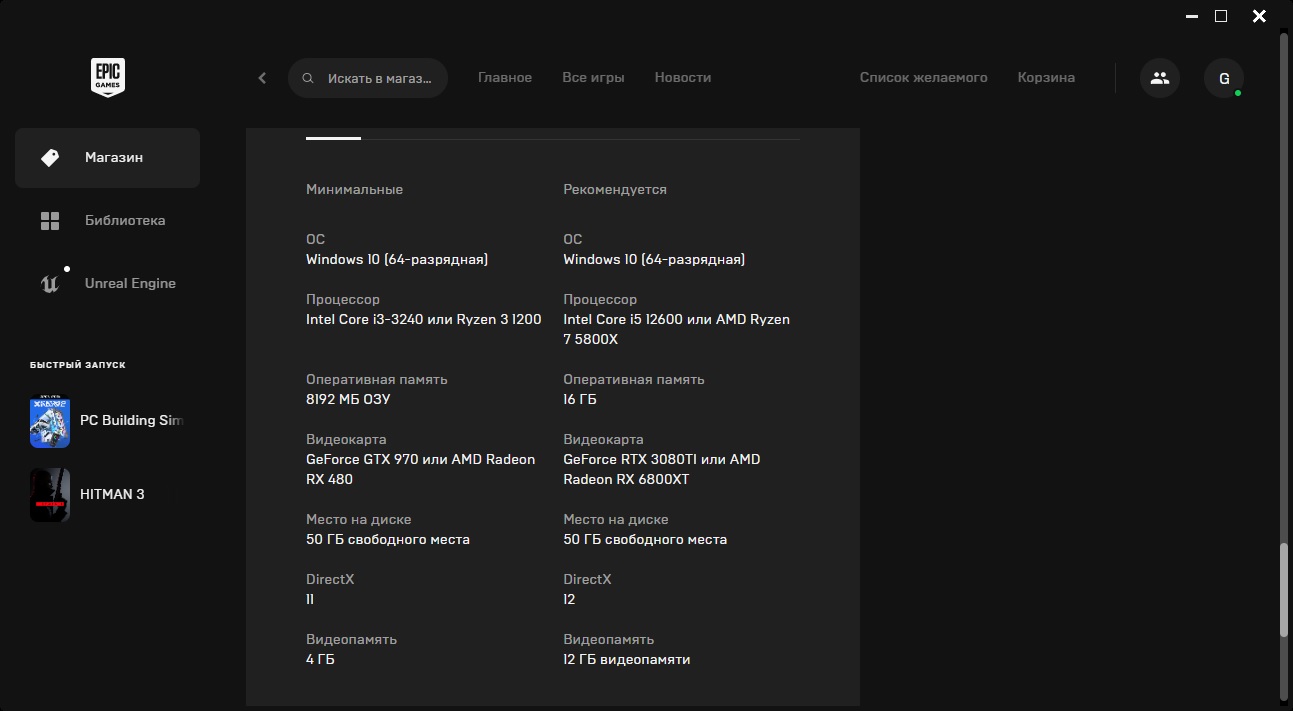
Task: Select HITMAN 3 quick launch entry
Action: (x=107, y=495)
